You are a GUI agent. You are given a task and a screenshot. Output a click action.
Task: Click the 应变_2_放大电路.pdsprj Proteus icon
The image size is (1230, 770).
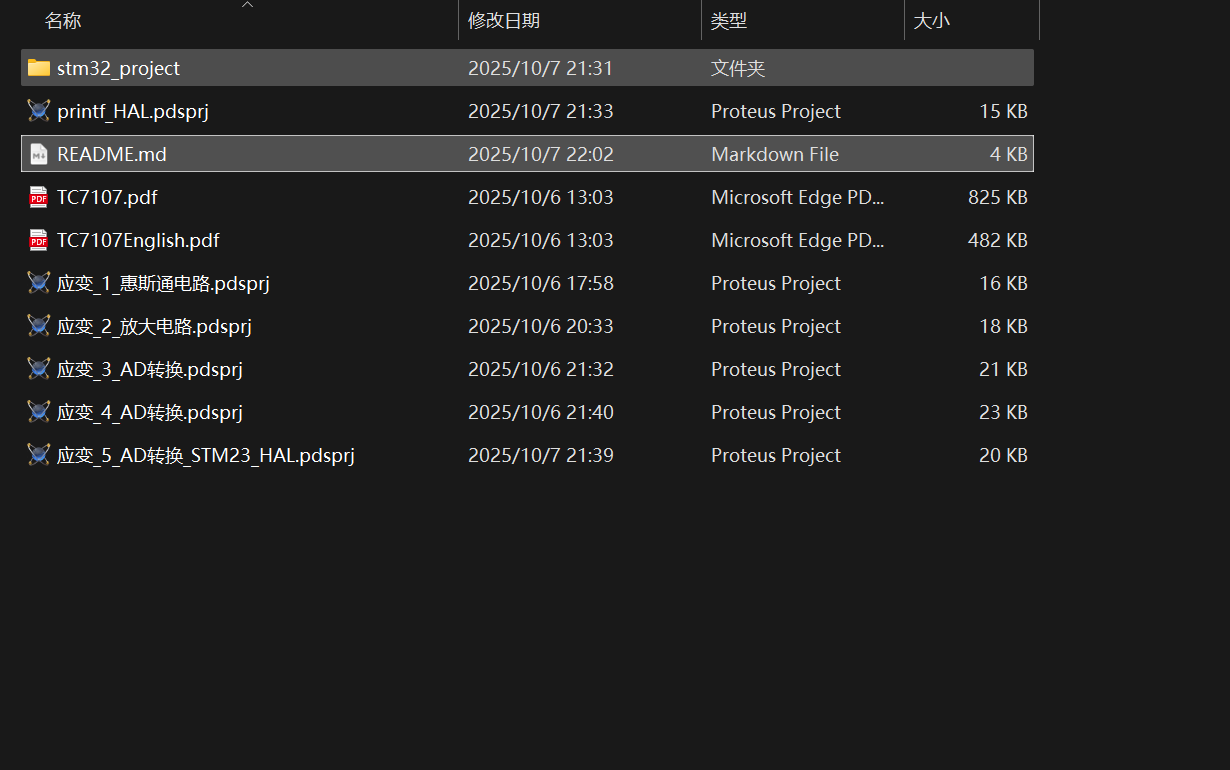tap(39, 326)
